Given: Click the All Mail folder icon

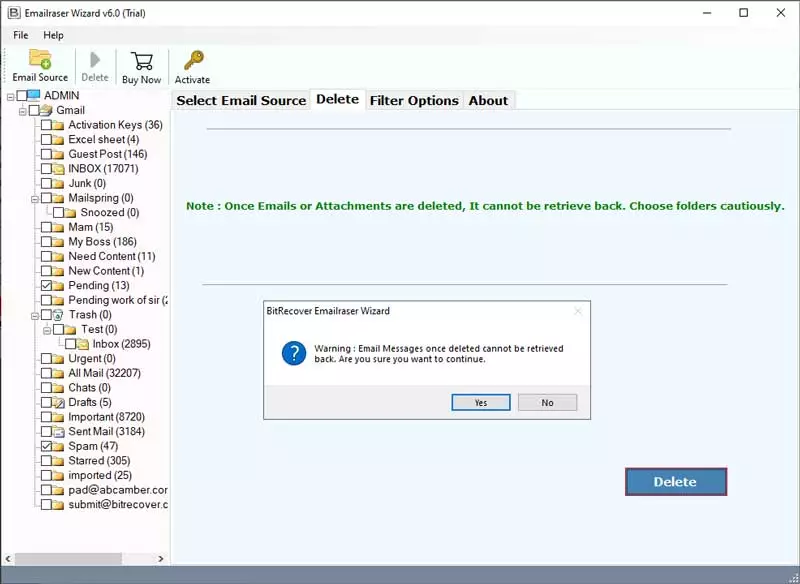Looking at the screenshot, I should (58, 373).
